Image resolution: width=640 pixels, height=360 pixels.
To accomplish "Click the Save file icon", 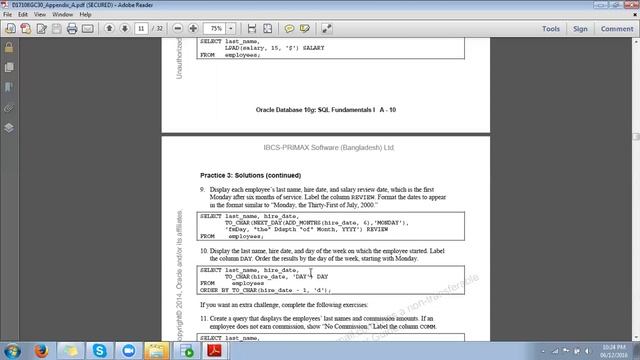I will tap(57, 29).
